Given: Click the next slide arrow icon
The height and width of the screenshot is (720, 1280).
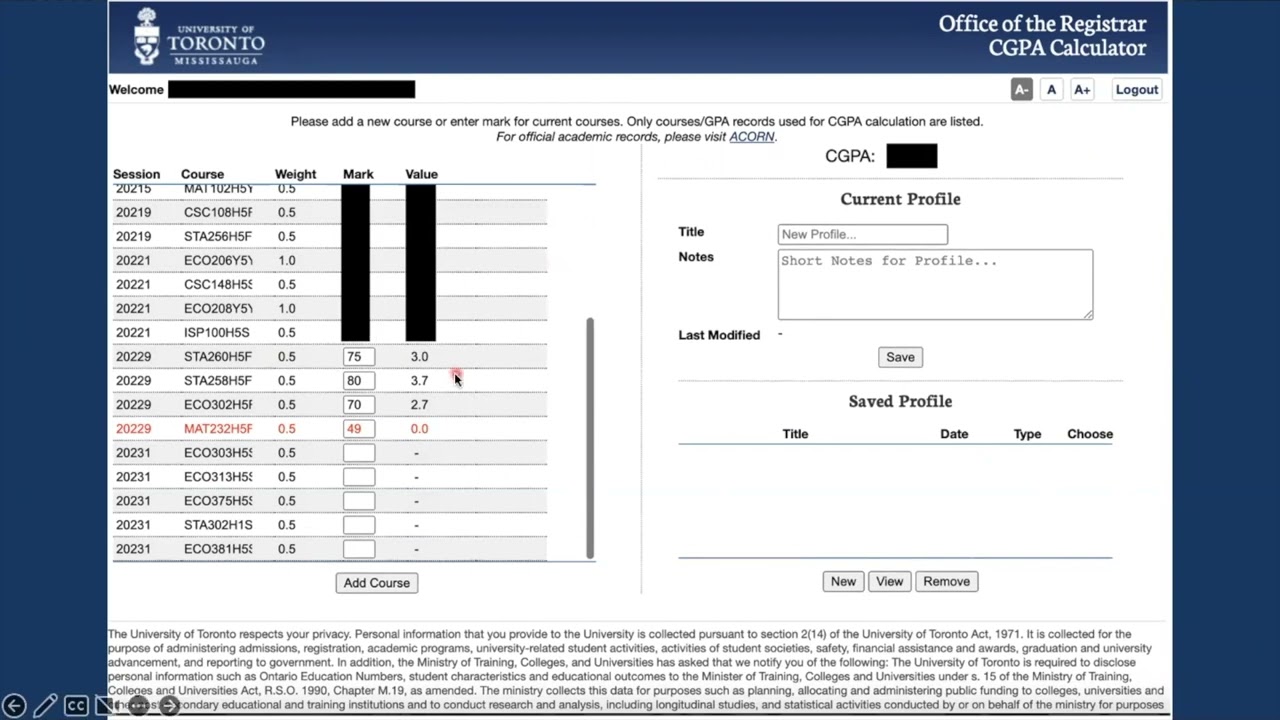Looking at the screenshot, I should [170, 706].
